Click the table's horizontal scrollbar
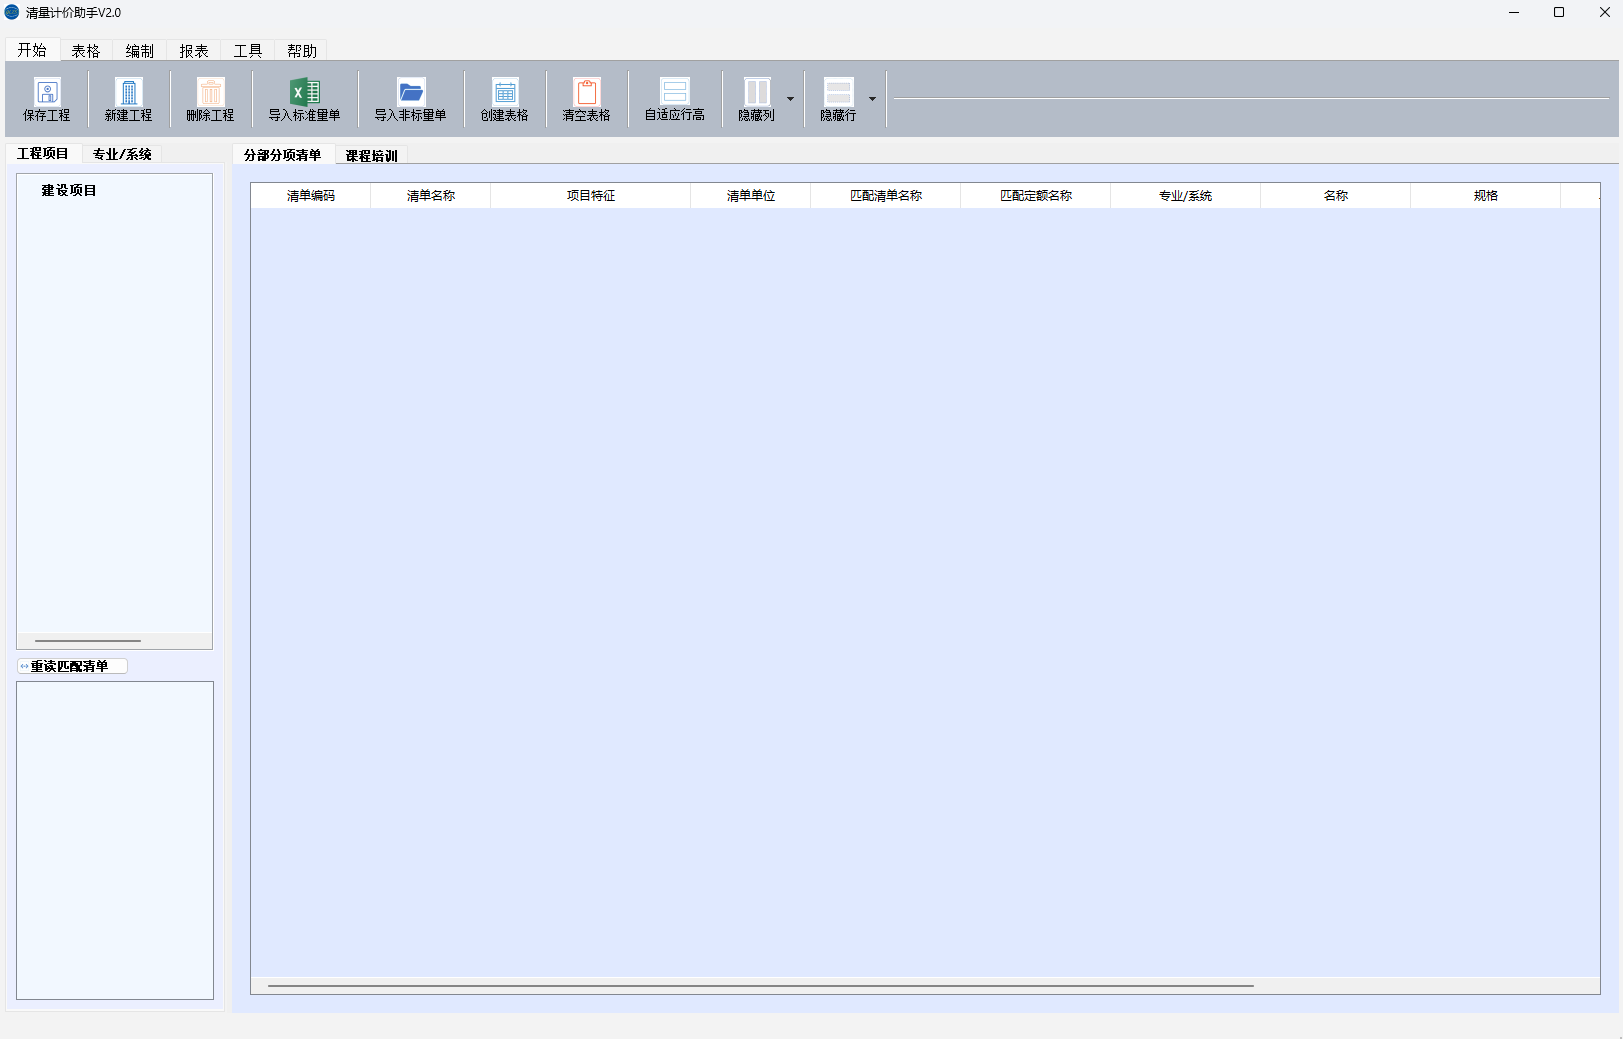Image resolution: width=1623 pixels, height=1039 pixels. click(x=761, y=985)
